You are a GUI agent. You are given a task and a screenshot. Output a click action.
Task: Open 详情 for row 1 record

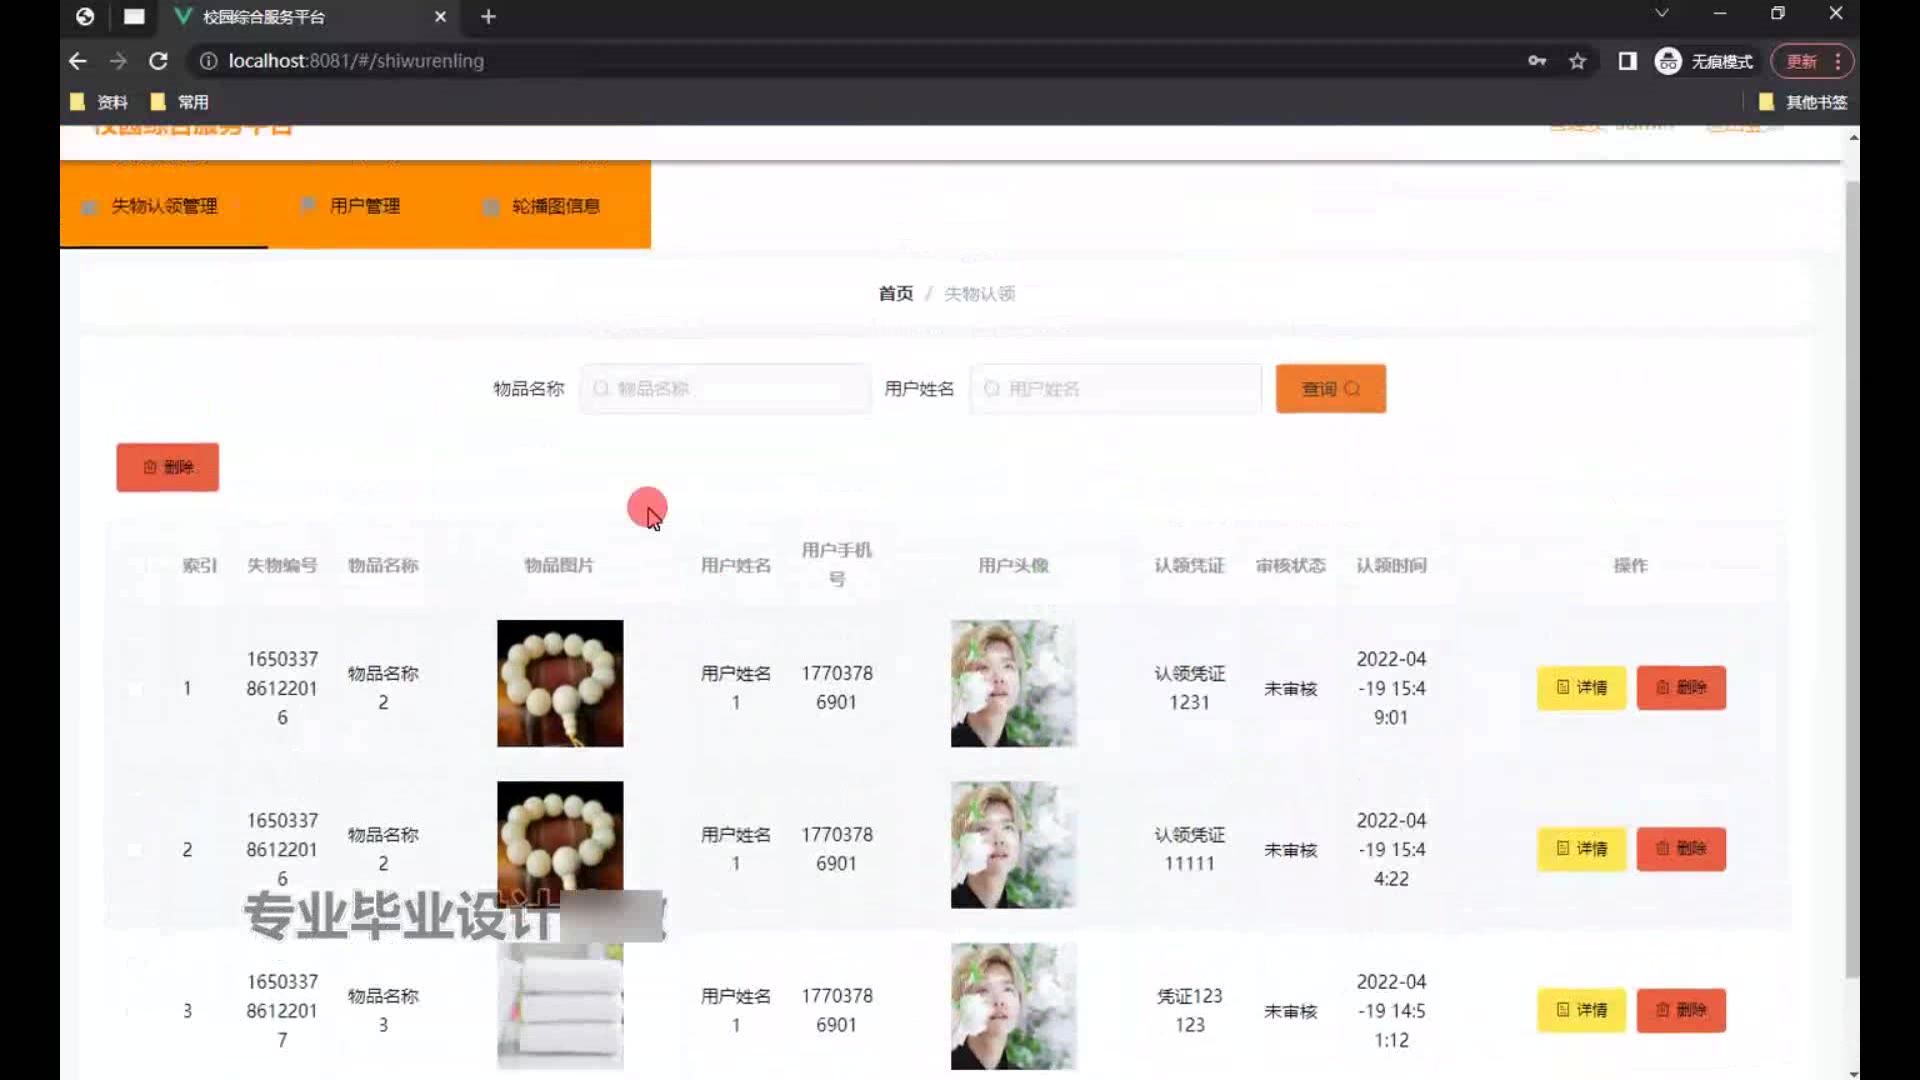pos(1581,688)
